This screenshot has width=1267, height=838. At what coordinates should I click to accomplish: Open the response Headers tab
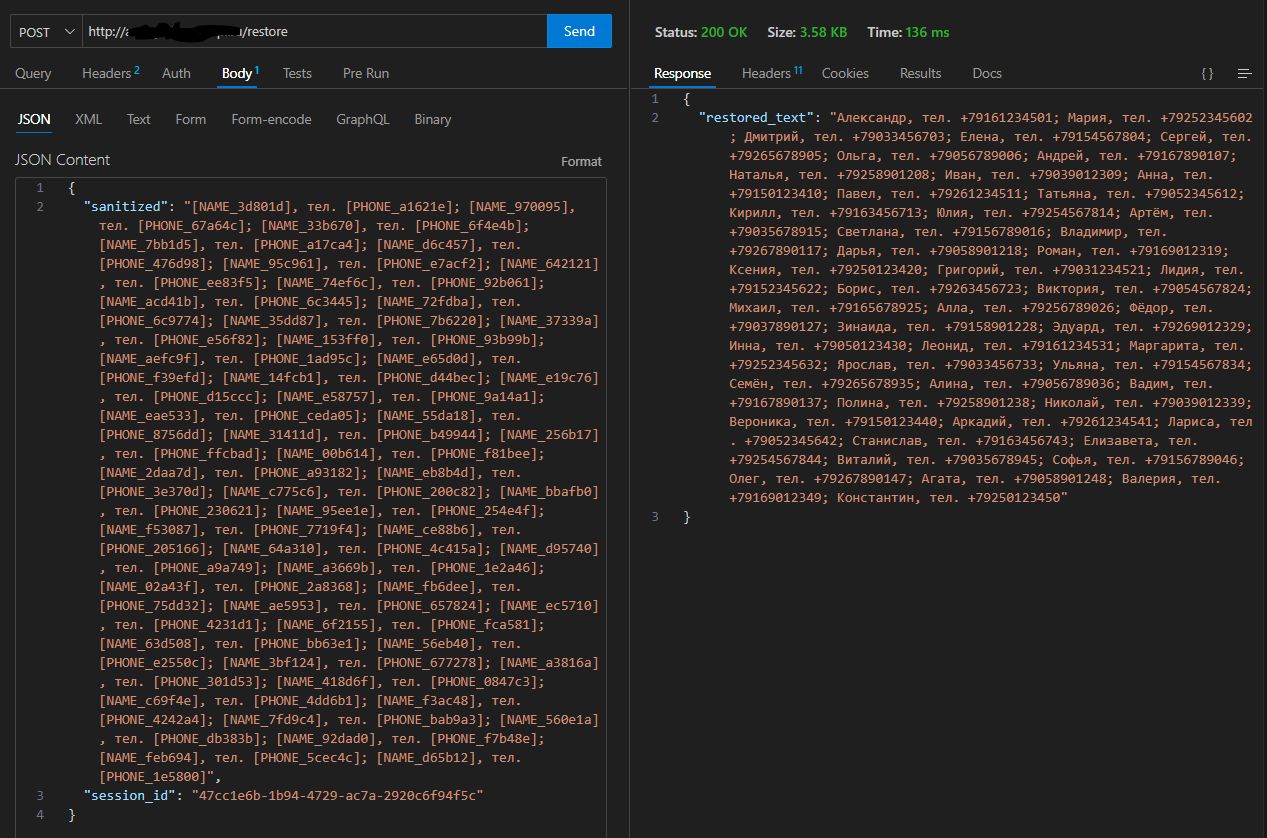[768, 74]
